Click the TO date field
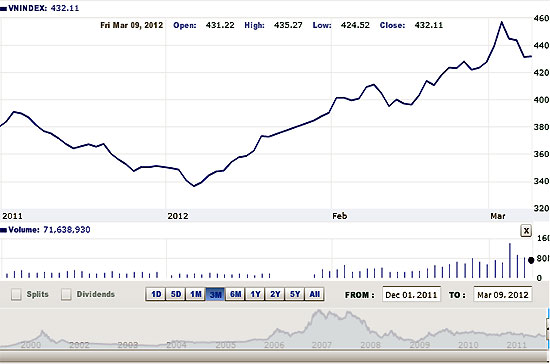 pos(503,294)
